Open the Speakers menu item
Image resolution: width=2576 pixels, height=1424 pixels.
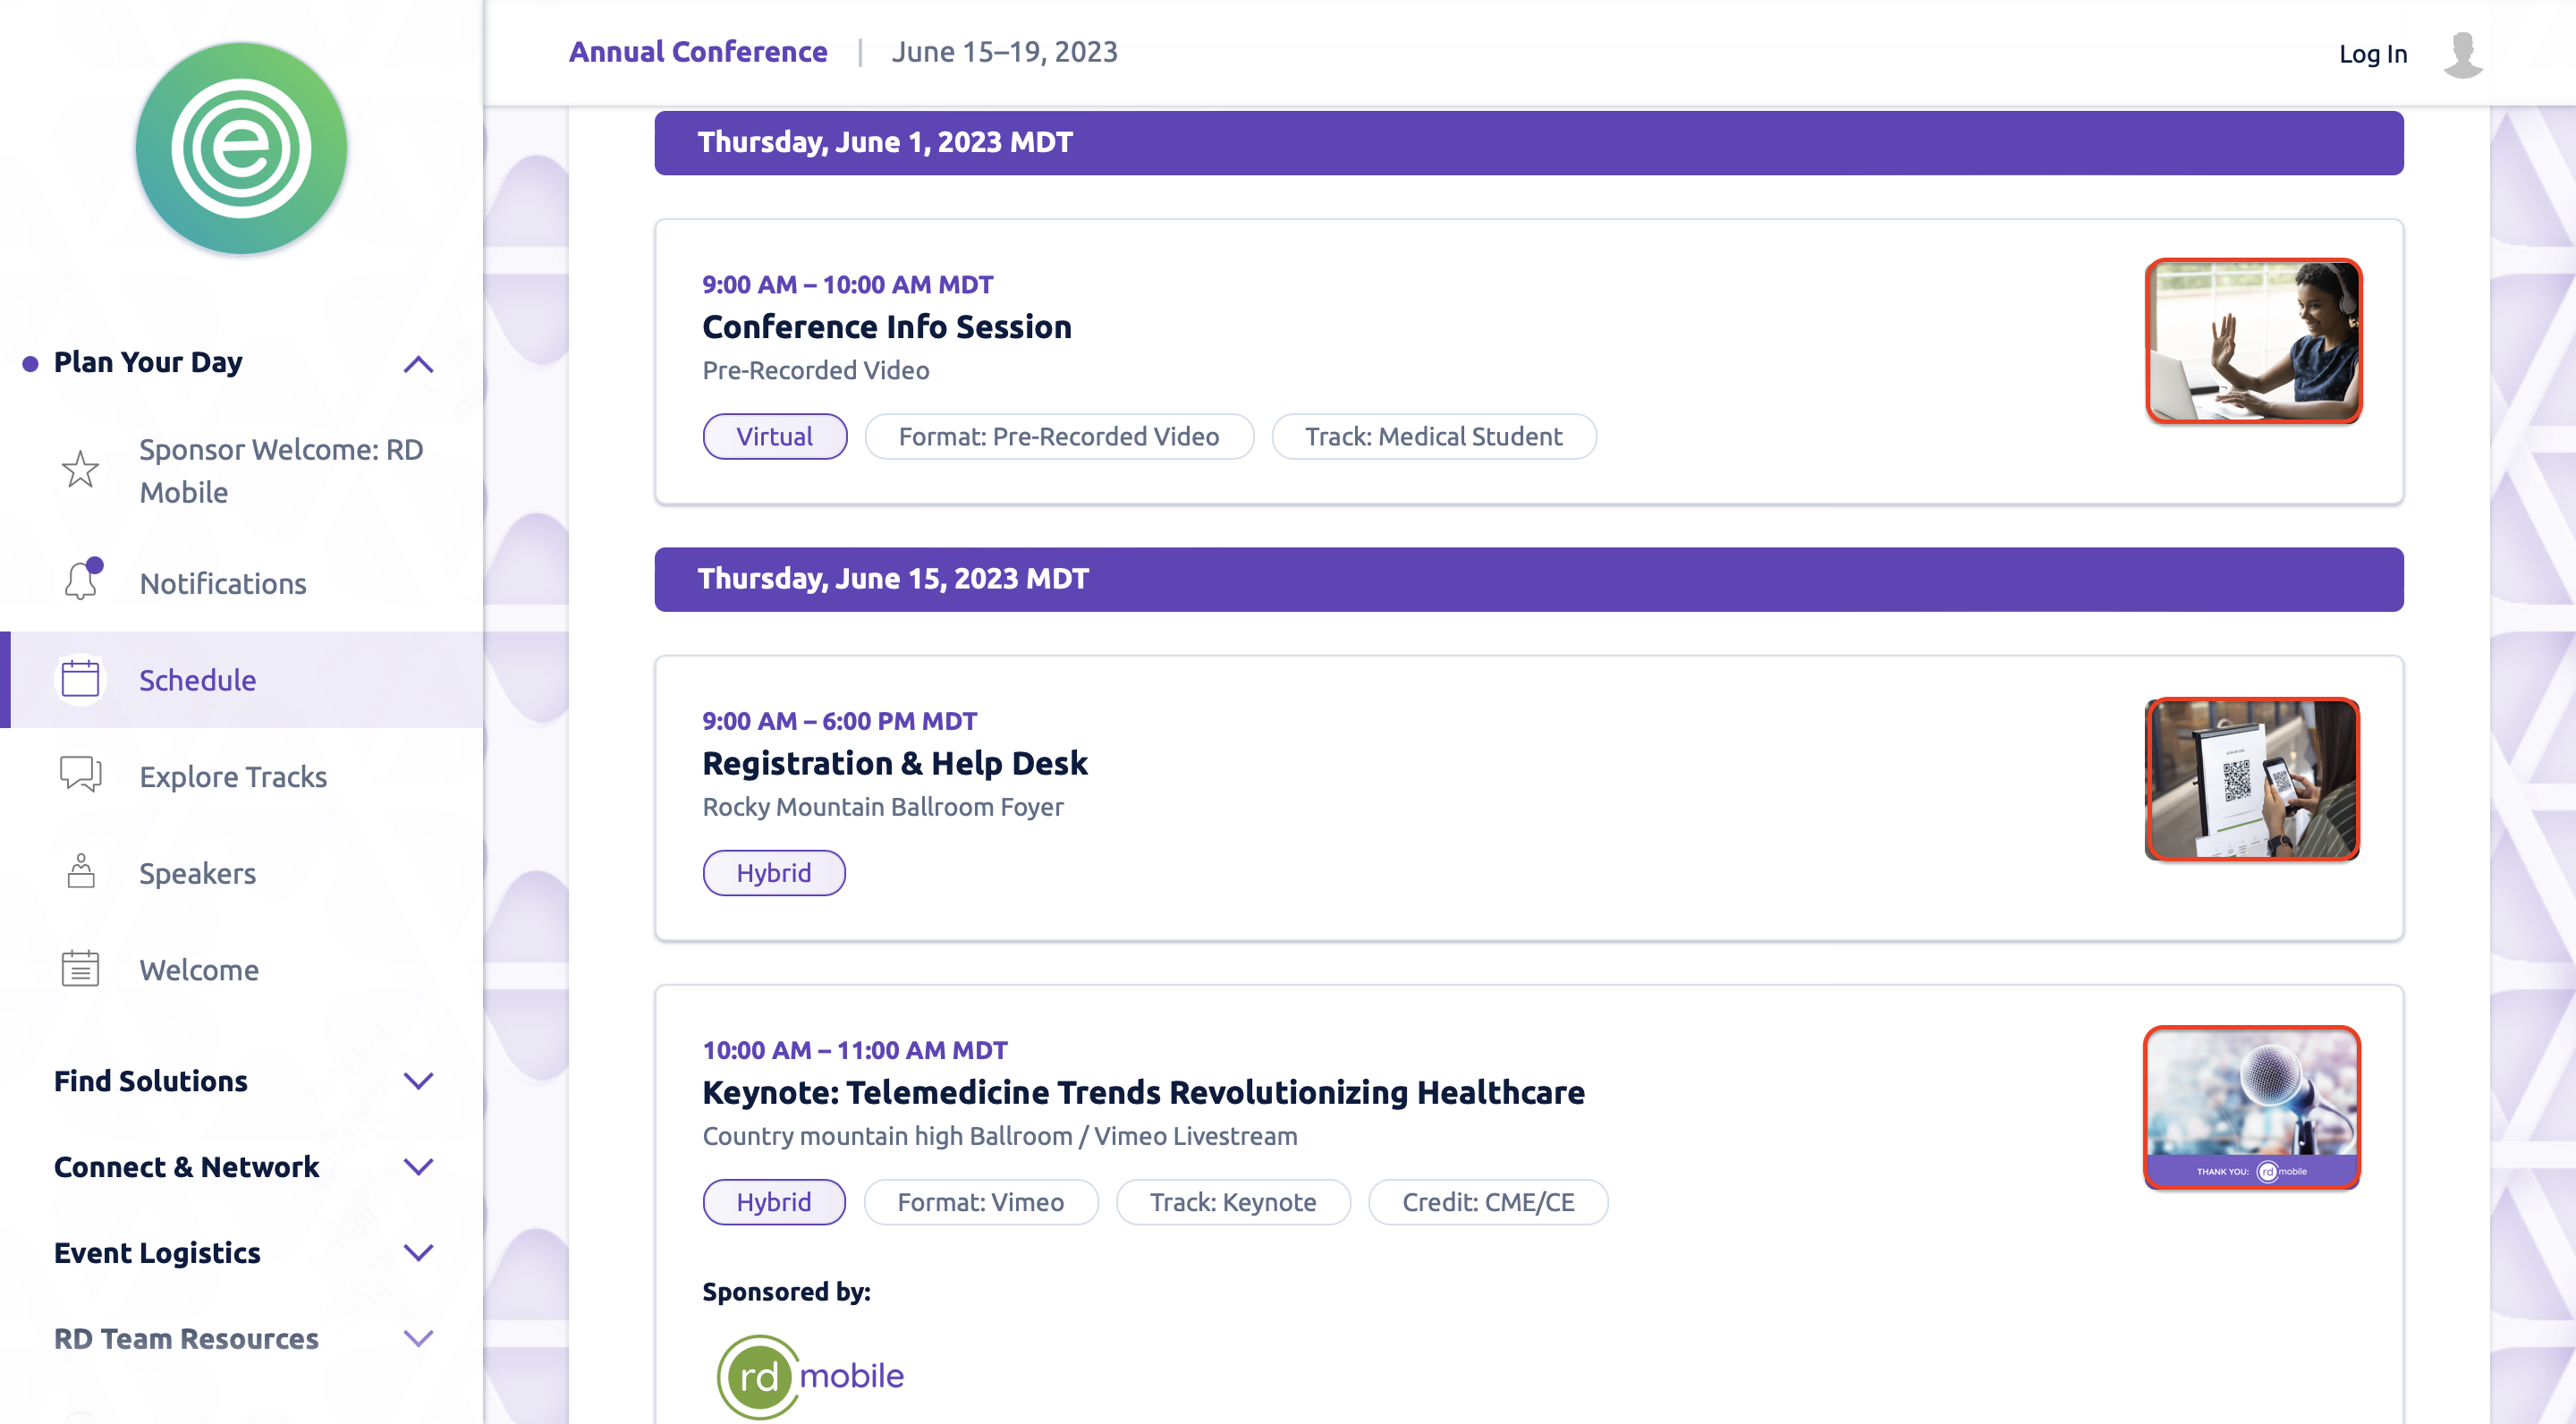[198, 874]
